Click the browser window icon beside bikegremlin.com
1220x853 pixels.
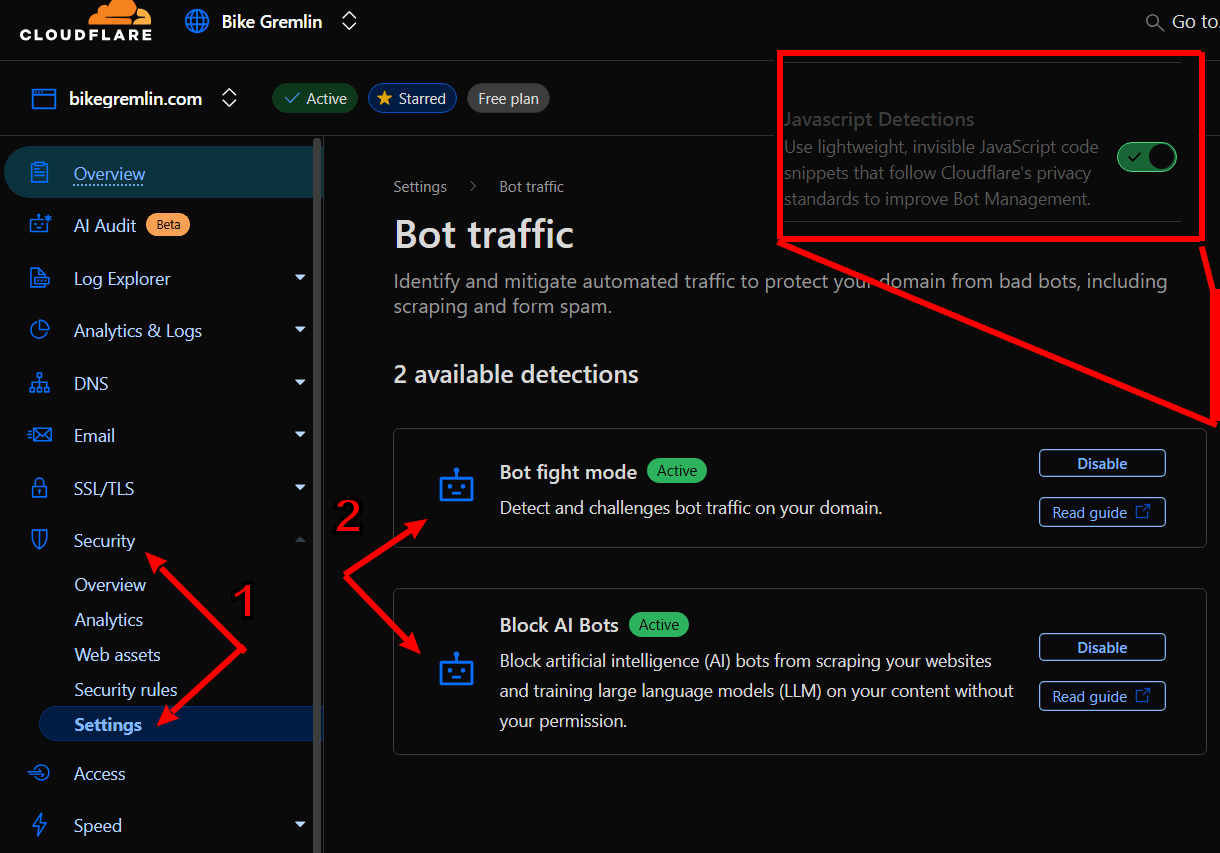coord(43,98)
